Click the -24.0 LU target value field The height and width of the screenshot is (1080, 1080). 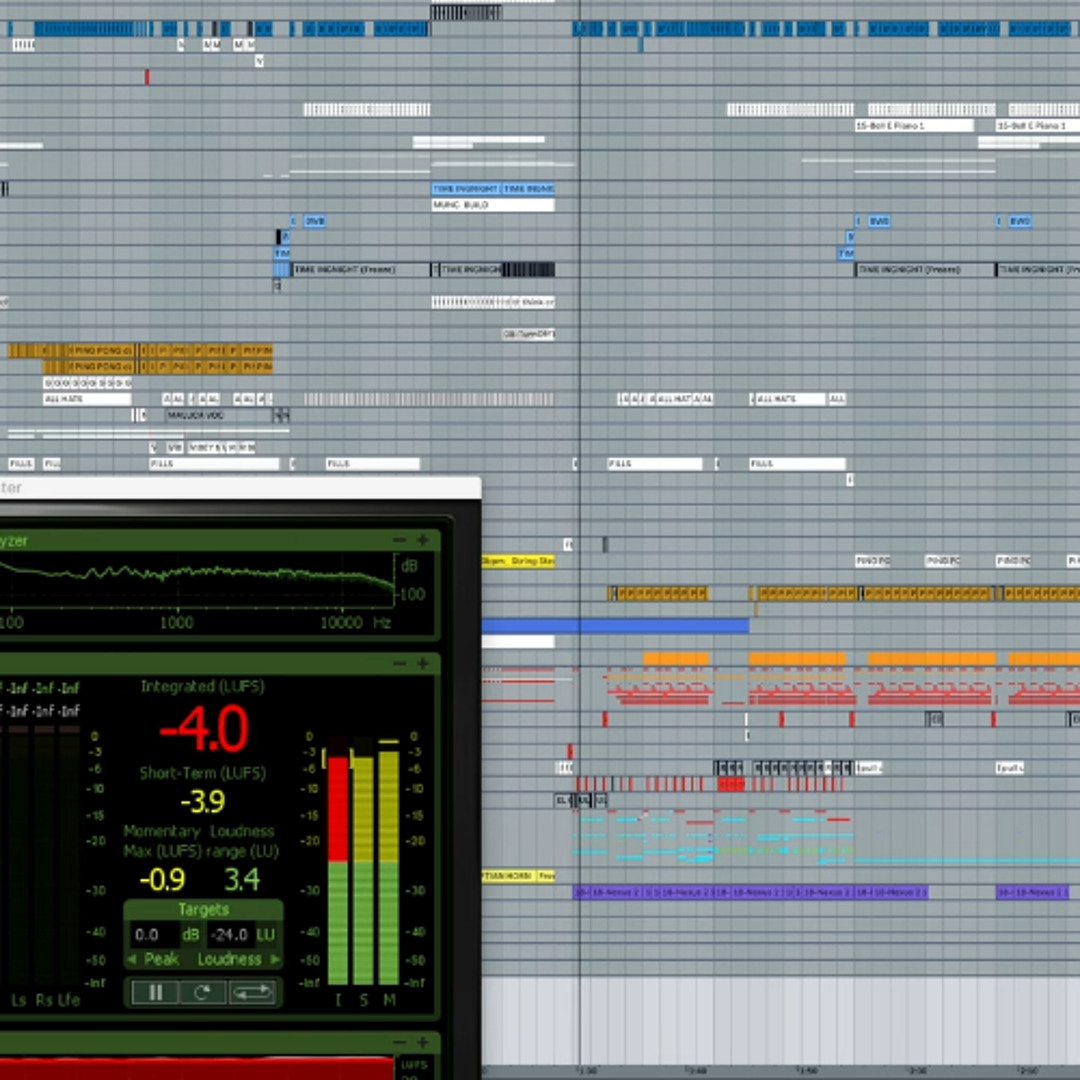tap(229, 934)
